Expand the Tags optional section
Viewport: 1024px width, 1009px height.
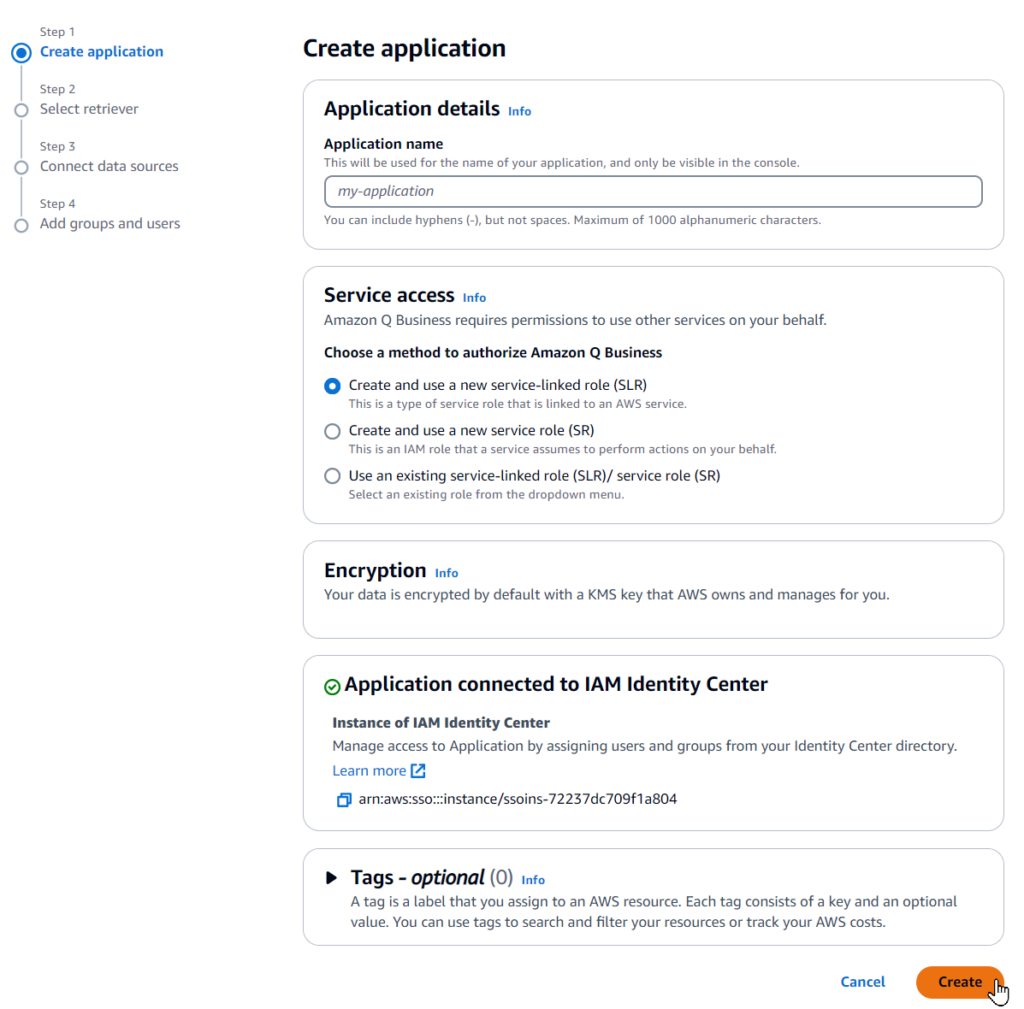pyautogui.click(x=332, y=877)
